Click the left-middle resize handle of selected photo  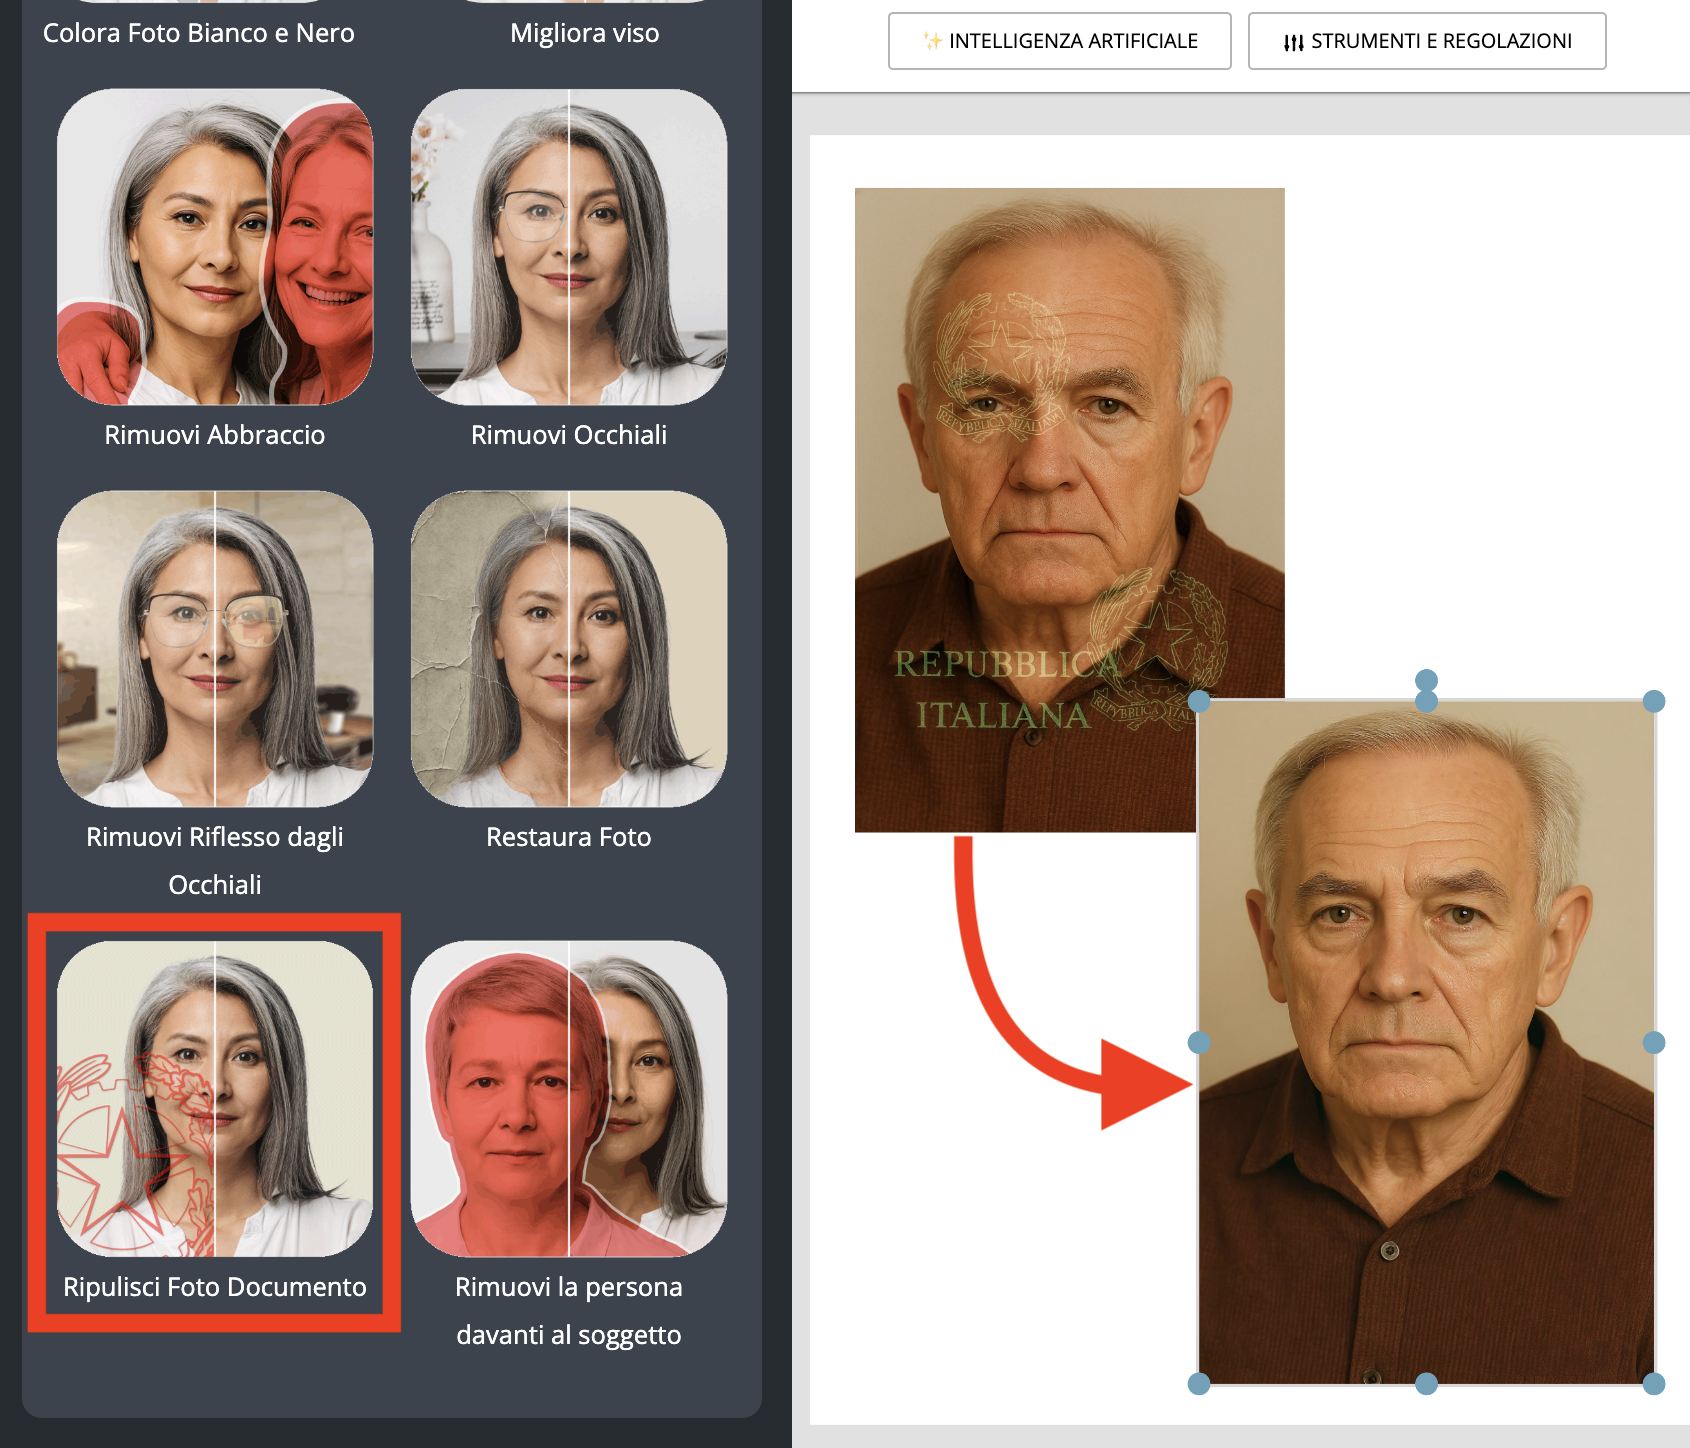click(x=1199, y=1043)
